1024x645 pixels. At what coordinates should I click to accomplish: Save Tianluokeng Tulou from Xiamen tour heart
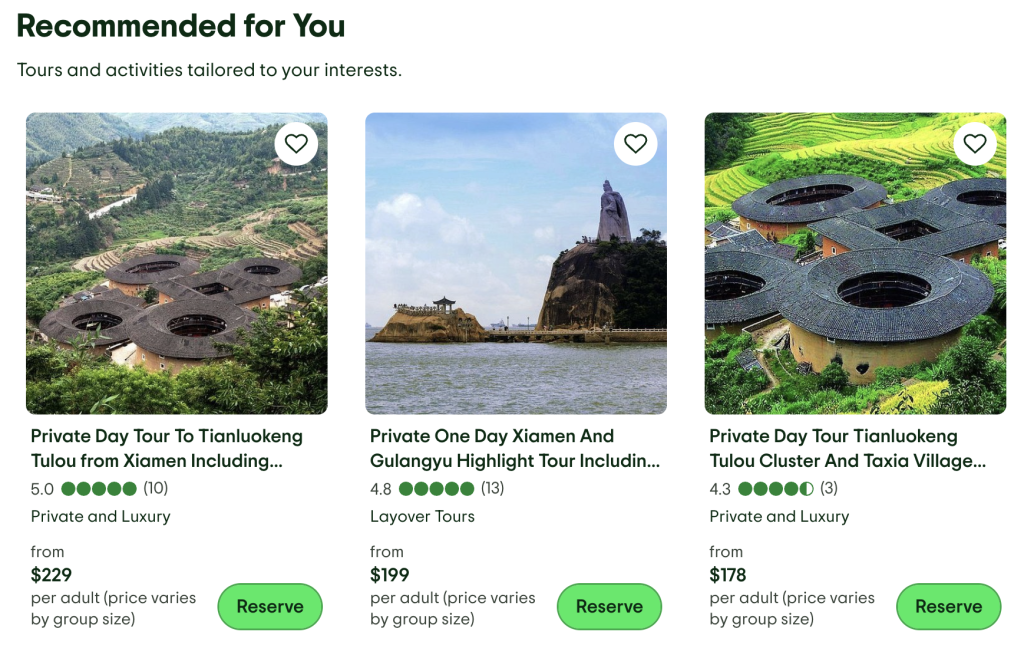coord(296,144)
